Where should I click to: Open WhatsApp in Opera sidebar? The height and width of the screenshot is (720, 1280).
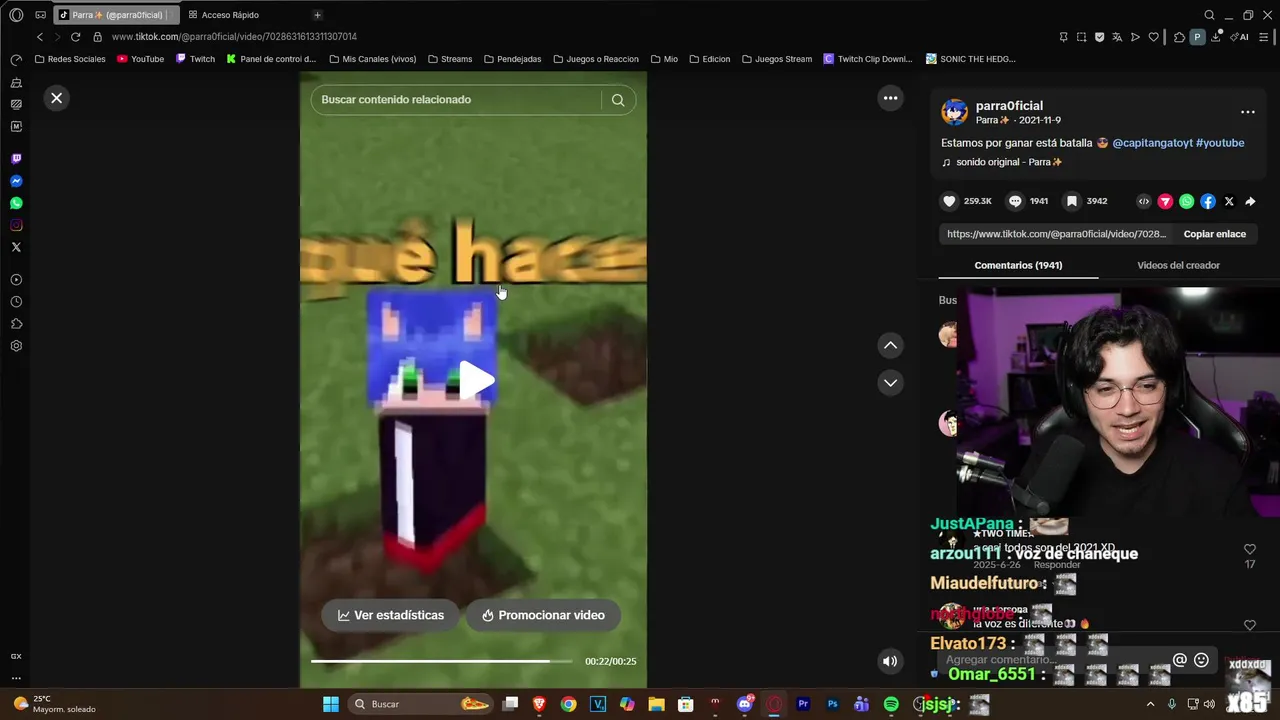pos(16,203)
